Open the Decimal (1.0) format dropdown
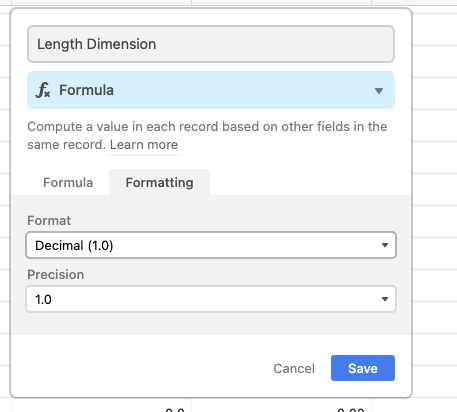The image size is (457, 412). [x=211, y=245]
